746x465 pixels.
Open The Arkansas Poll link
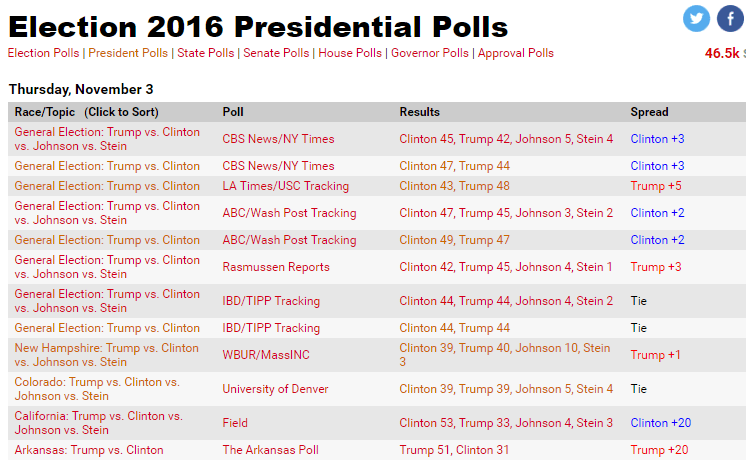[x=270, y=450]
